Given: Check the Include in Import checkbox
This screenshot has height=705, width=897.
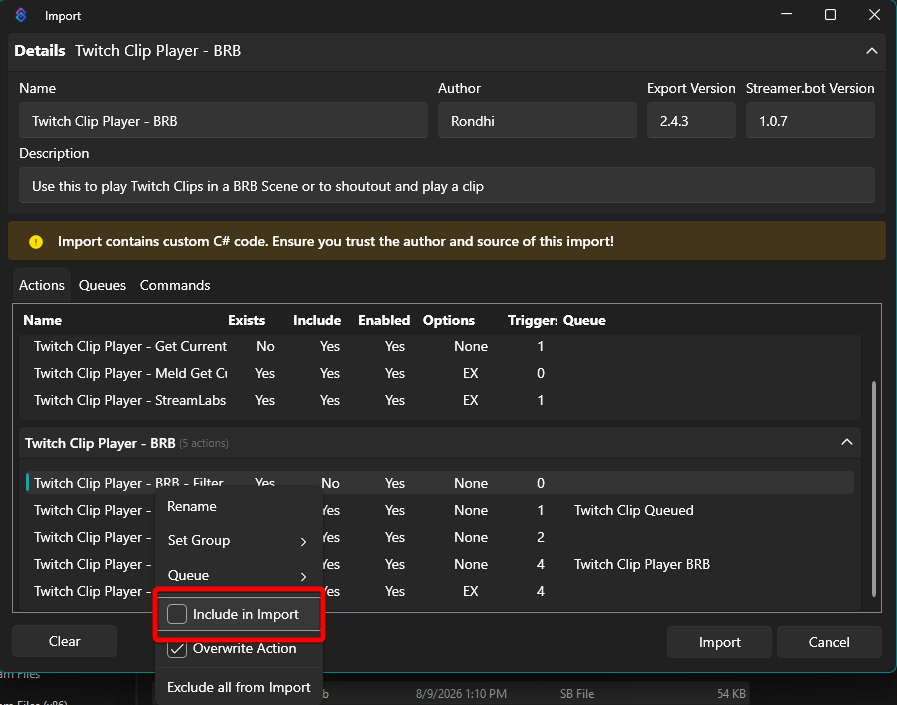Looking at the screenshot, I should click(177, 614).
